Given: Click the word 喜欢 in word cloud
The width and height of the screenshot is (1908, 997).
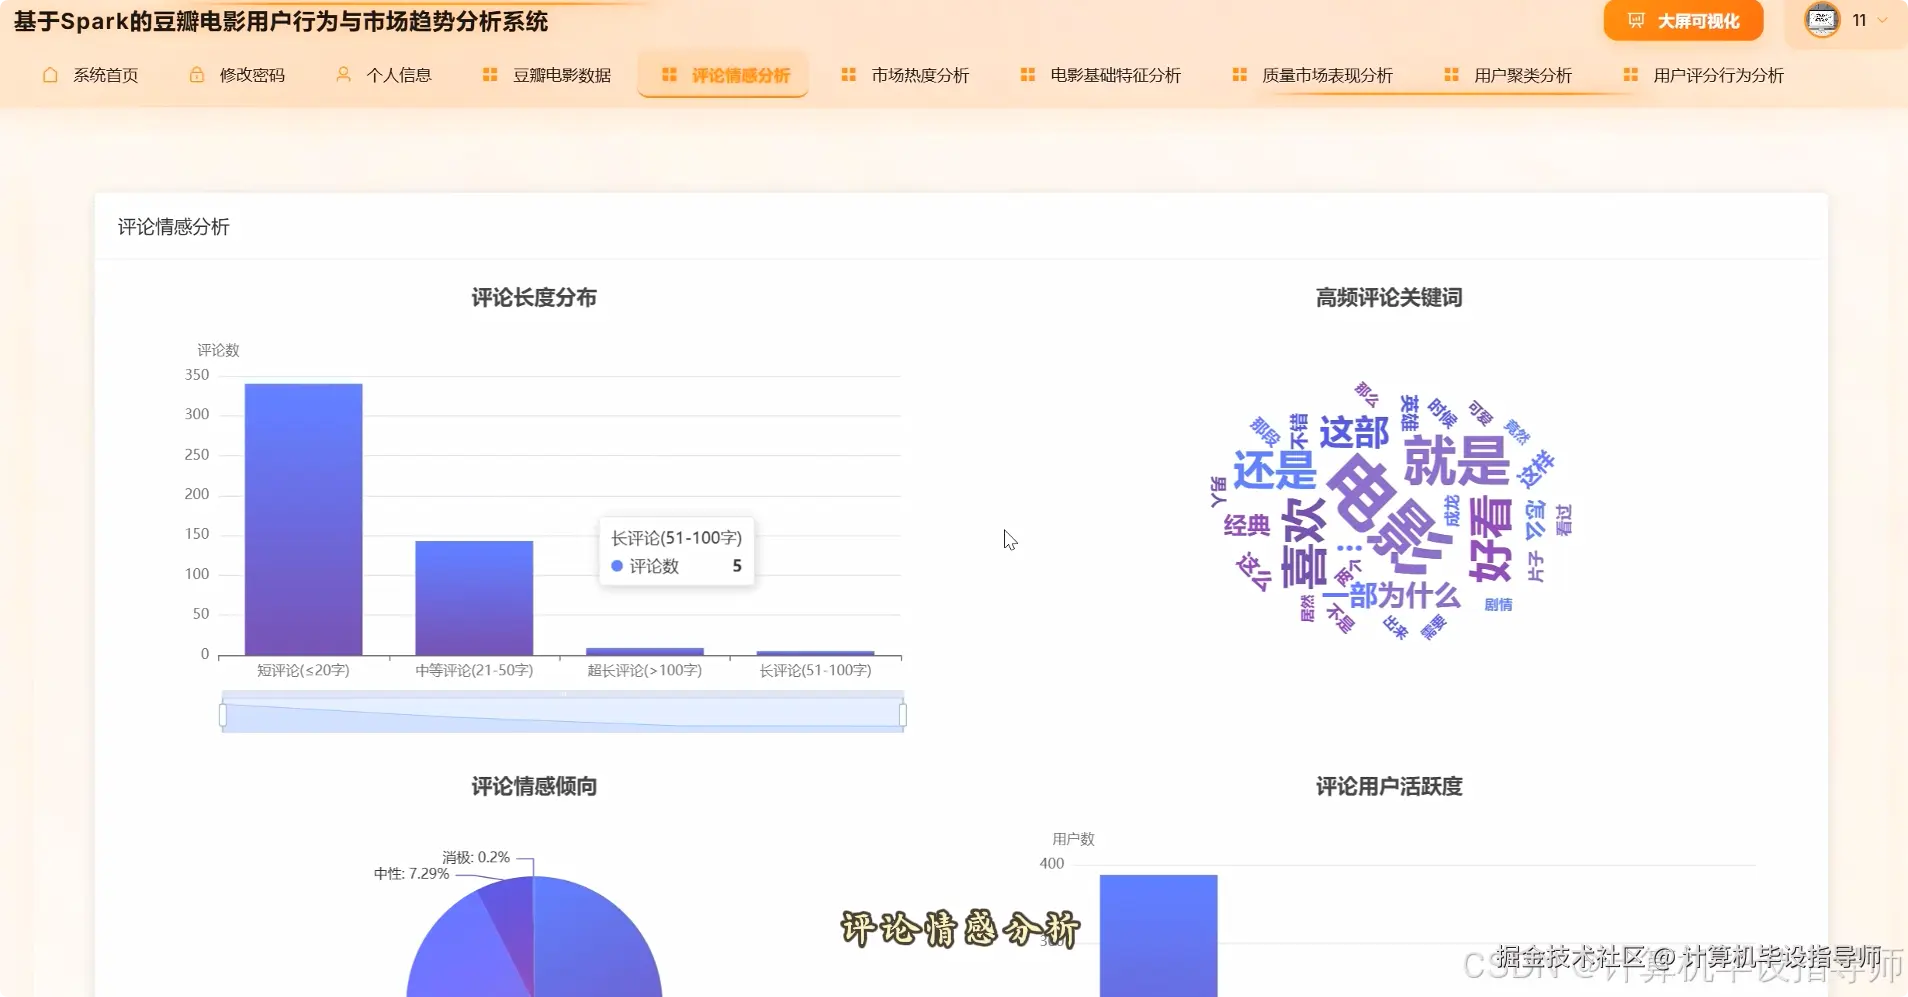Looking at the screenshot, I should [x=1304, y=542].
